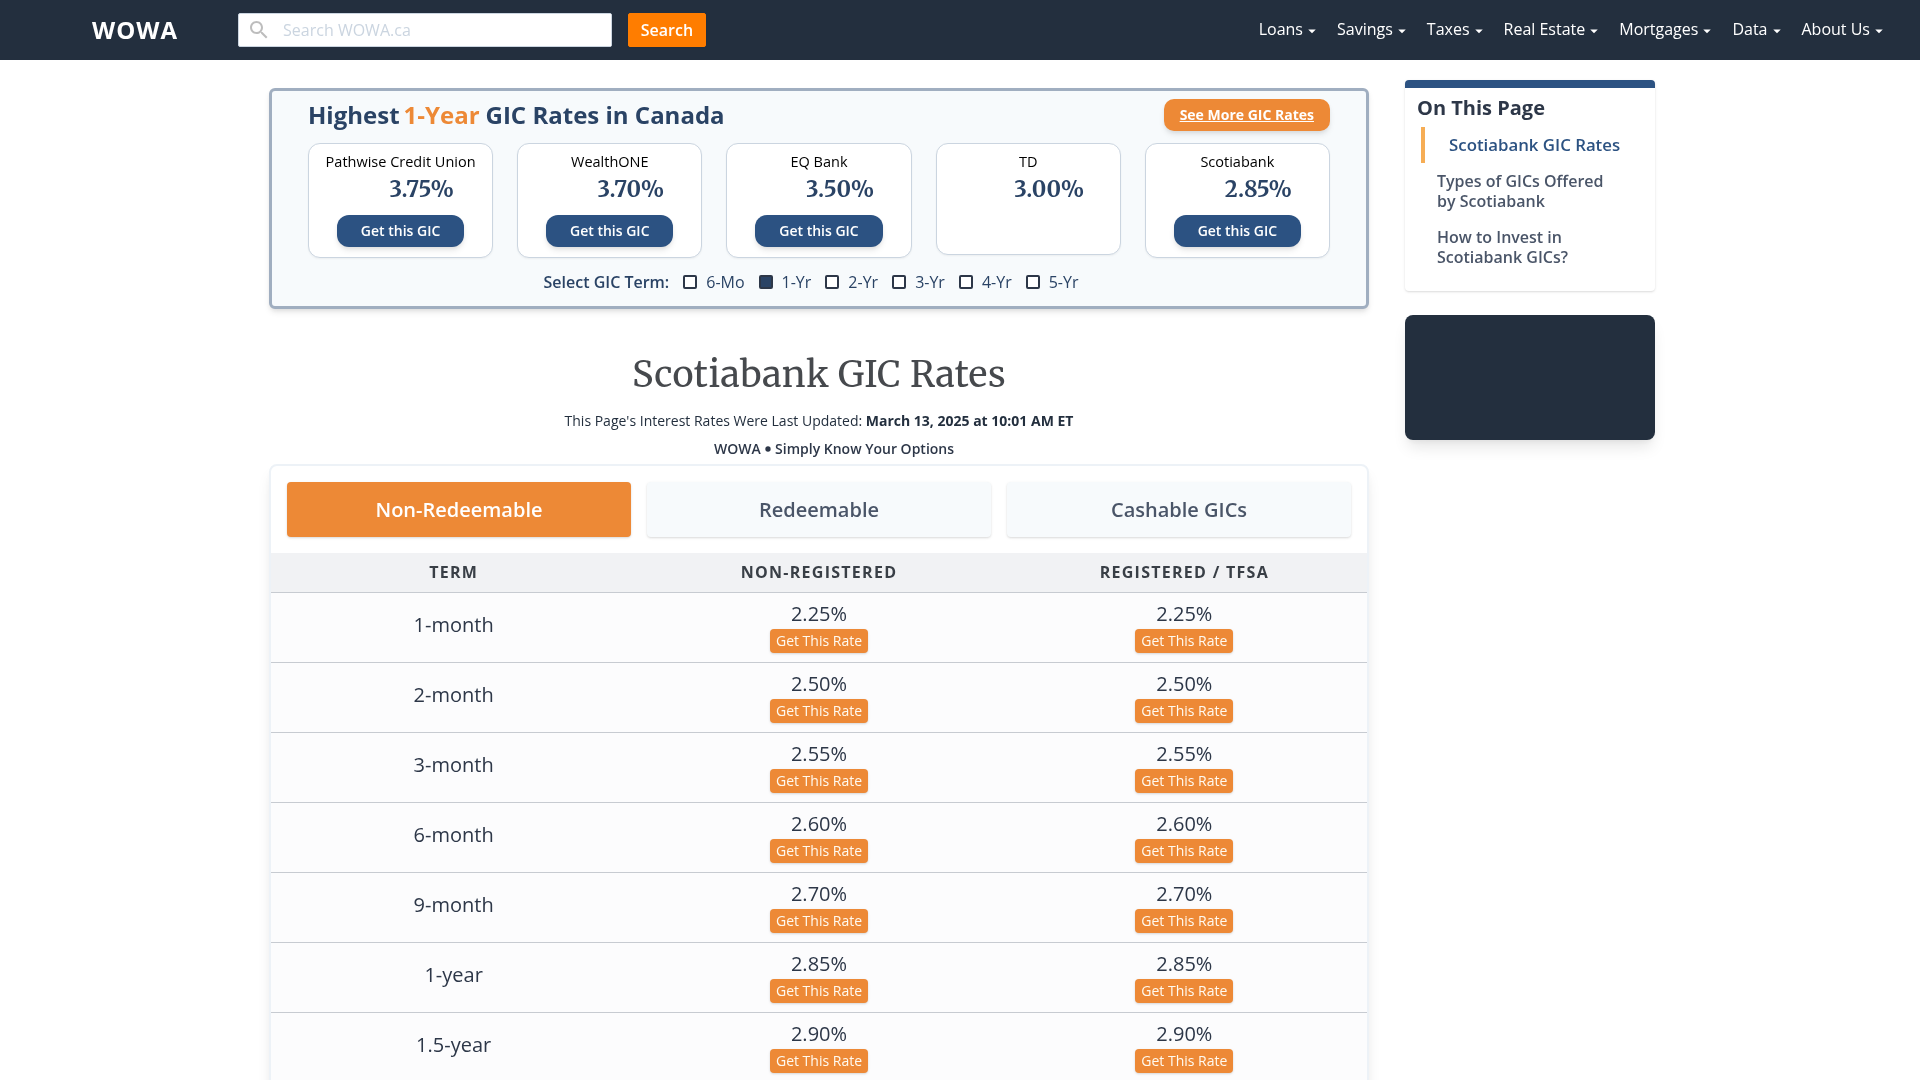This screenshot has height=1080, width=1920.
Task: Click the search magnifier icon
Action: [259, 30]
